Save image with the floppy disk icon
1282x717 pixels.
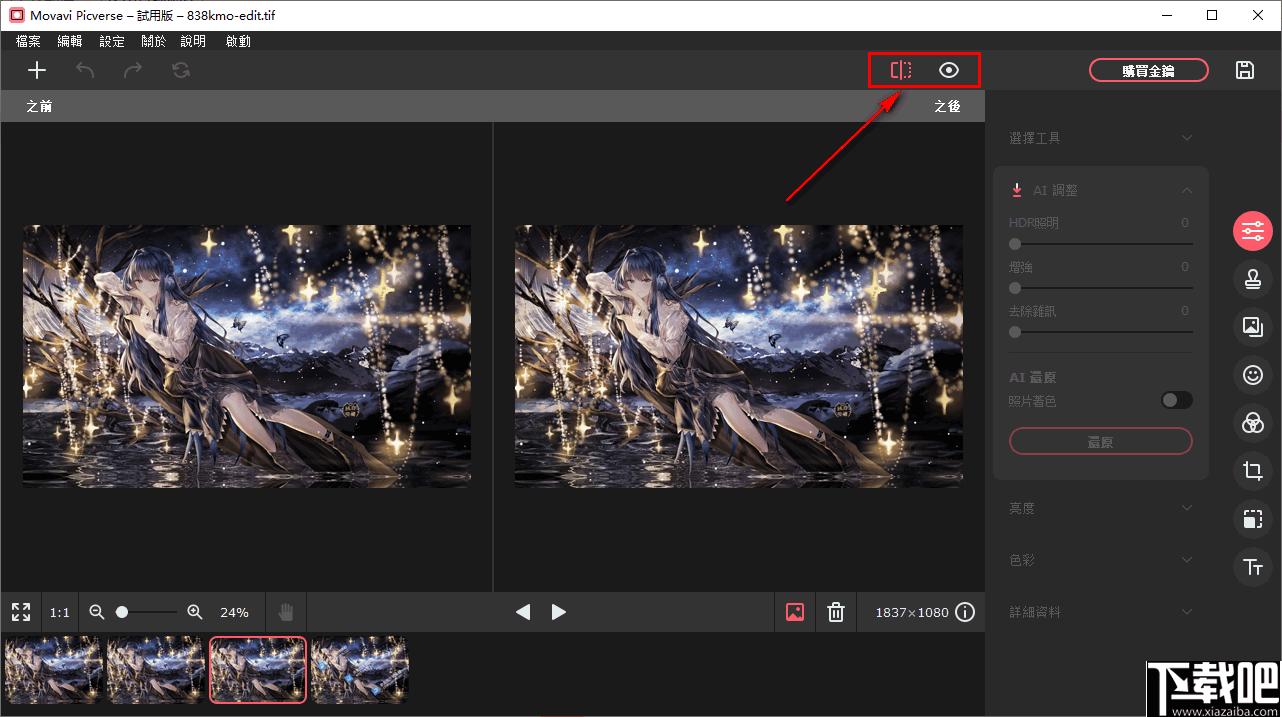(1245, 70)
